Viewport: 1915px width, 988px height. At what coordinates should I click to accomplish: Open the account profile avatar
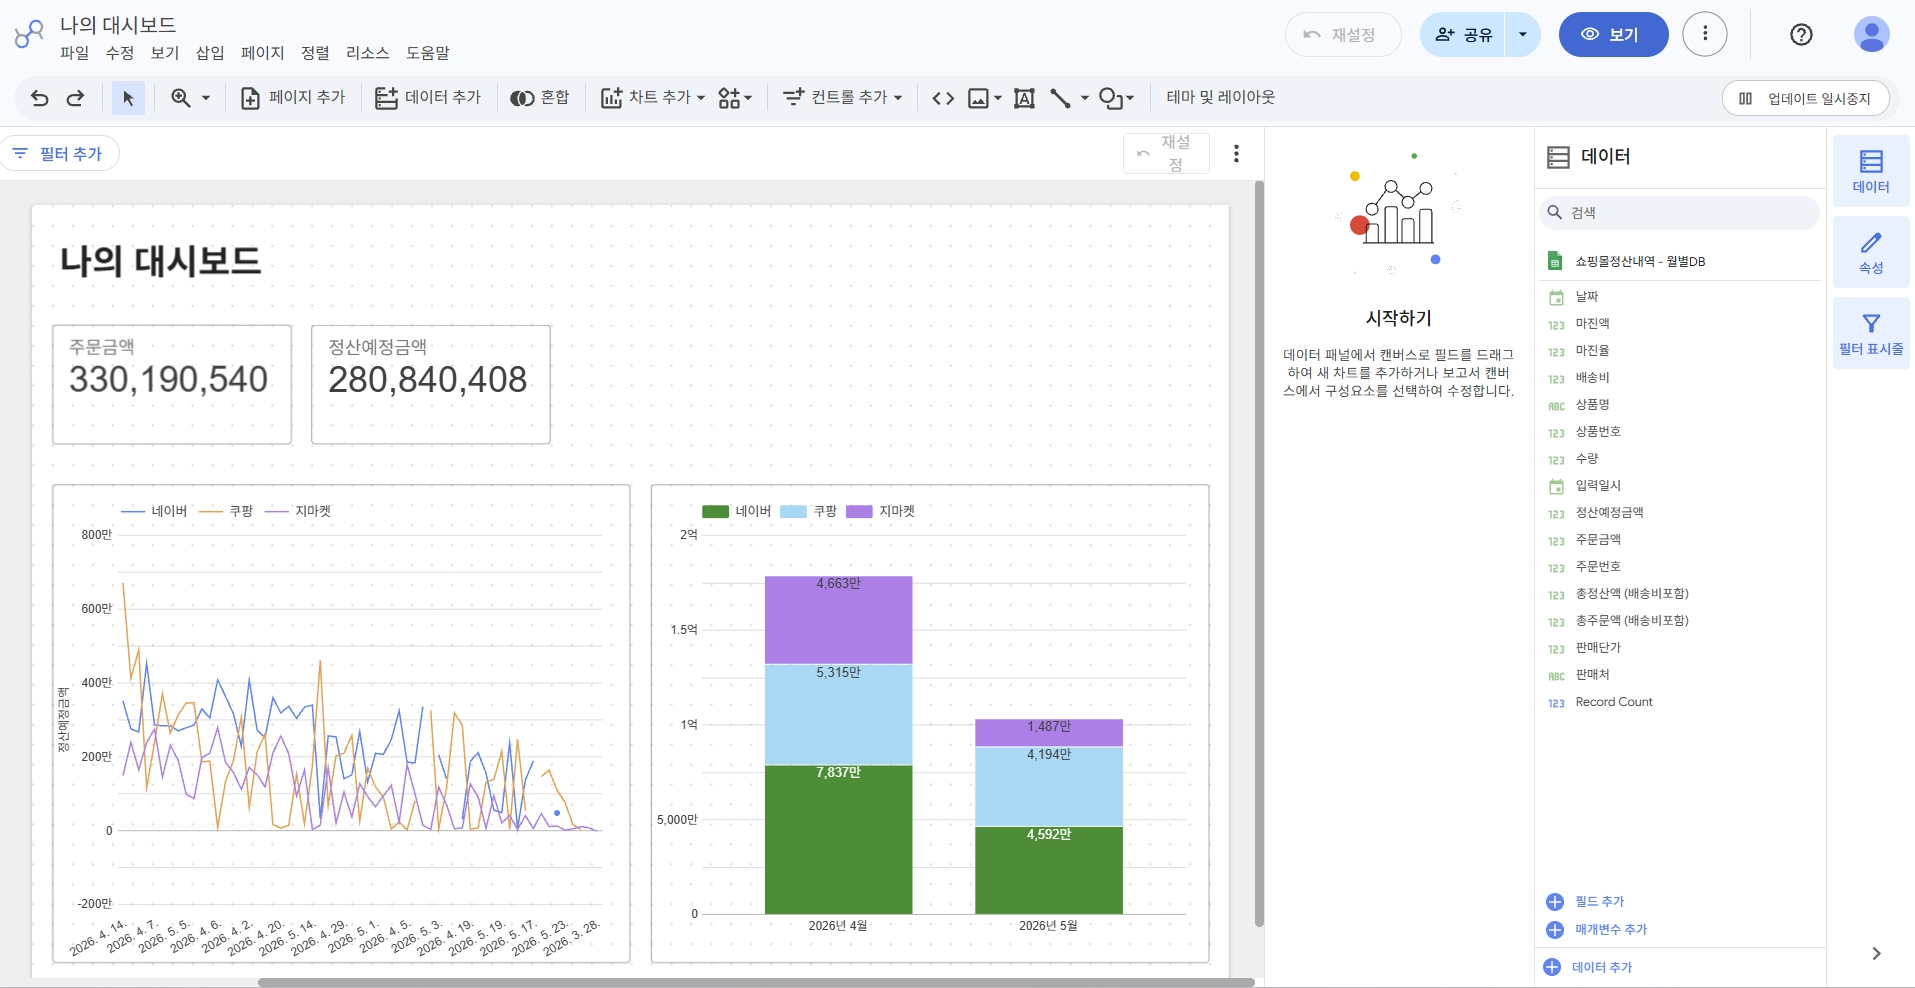(x=1871, y=35)
